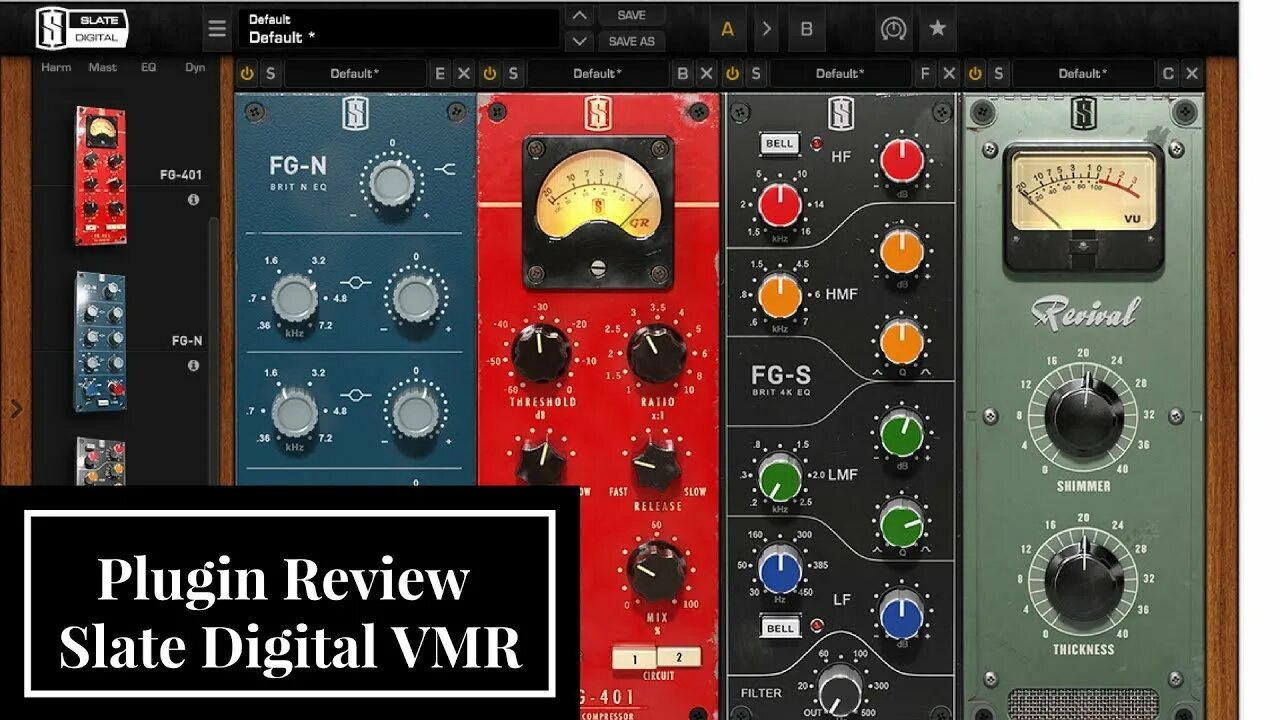Click the FG-401 RATIO knob

pyautogui.click(x=657, y=351)
